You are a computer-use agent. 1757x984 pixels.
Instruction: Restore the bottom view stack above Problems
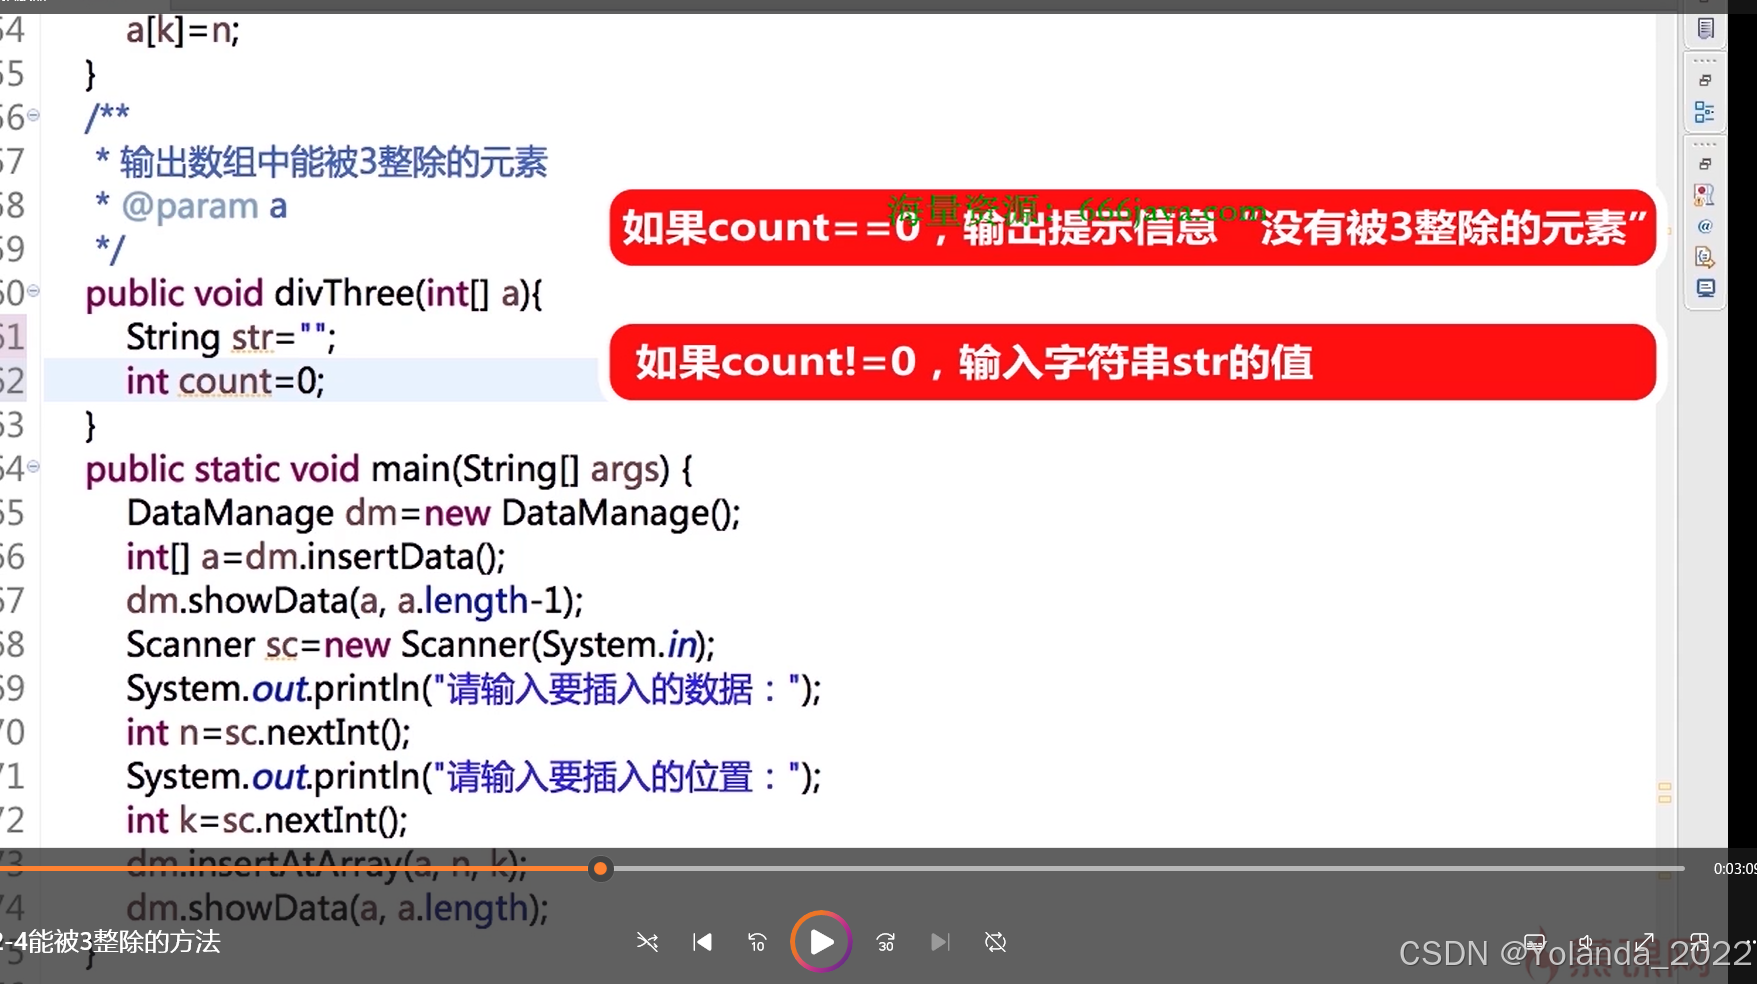click(1705, 164)
